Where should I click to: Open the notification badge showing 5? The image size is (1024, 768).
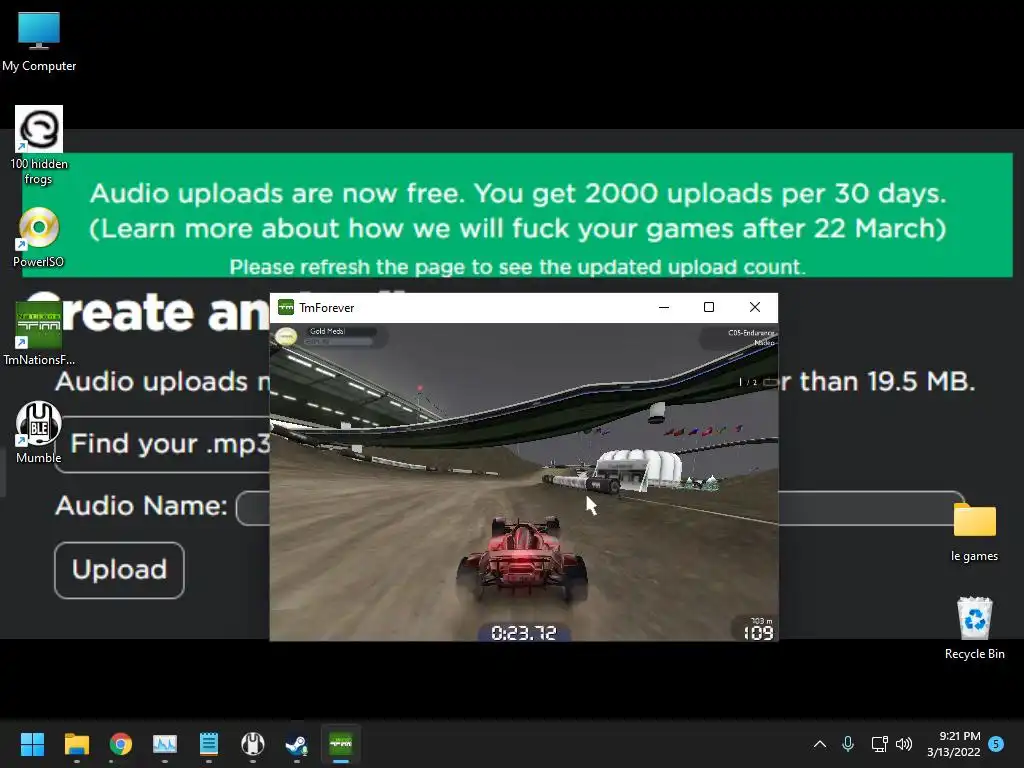coord(996,744)
